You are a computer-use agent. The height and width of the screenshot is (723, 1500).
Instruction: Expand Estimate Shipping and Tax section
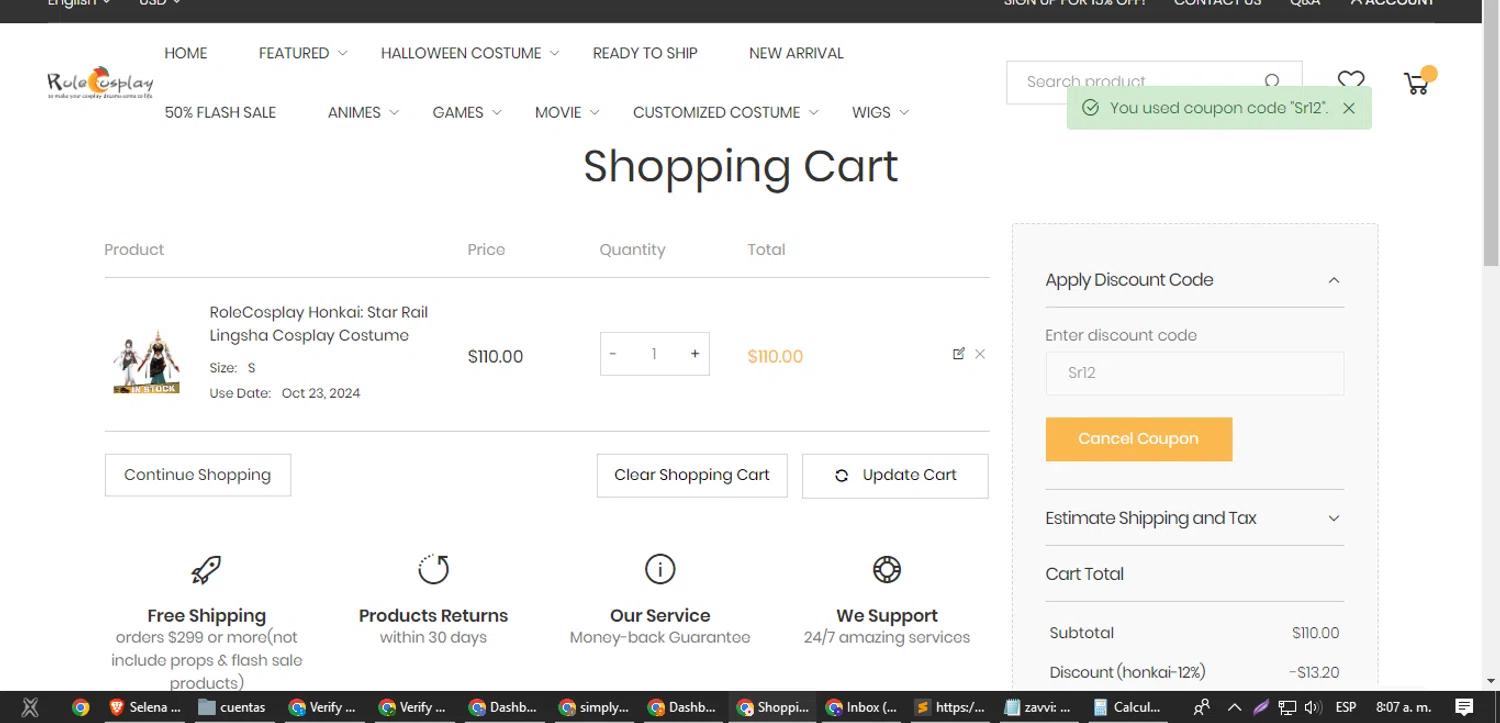1334,518
